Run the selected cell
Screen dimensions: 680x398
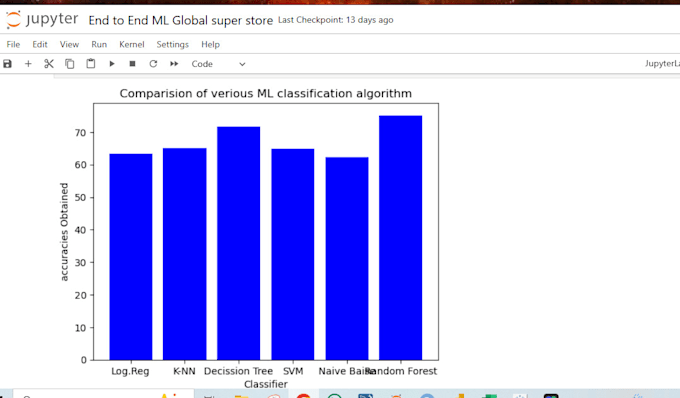click(112, 64)
